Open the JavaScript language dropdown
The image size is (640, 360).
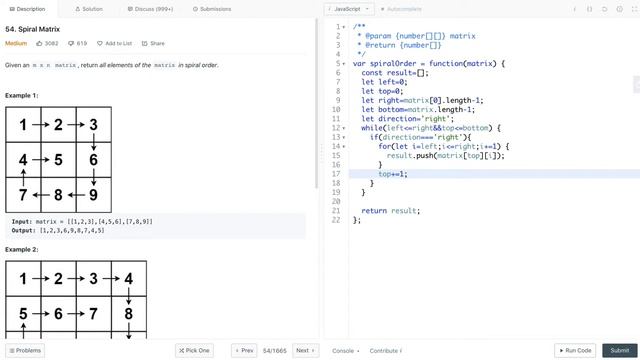pyautogui.click(x=349, y=9)
